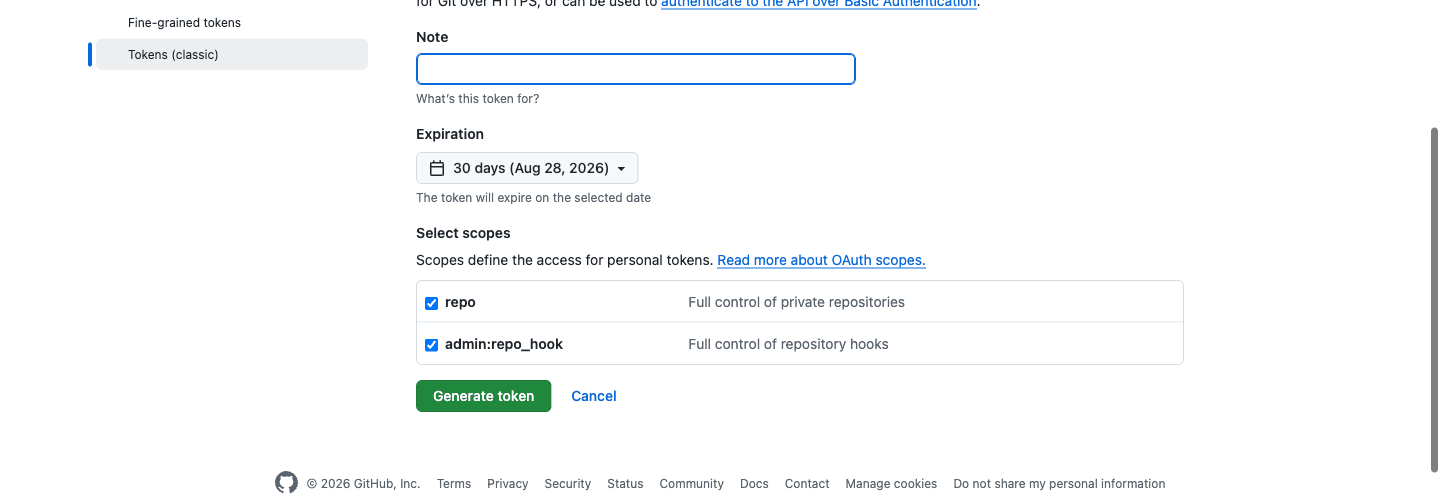
Task: Click the caret arrow on Expiration selector
Action: 622,169
